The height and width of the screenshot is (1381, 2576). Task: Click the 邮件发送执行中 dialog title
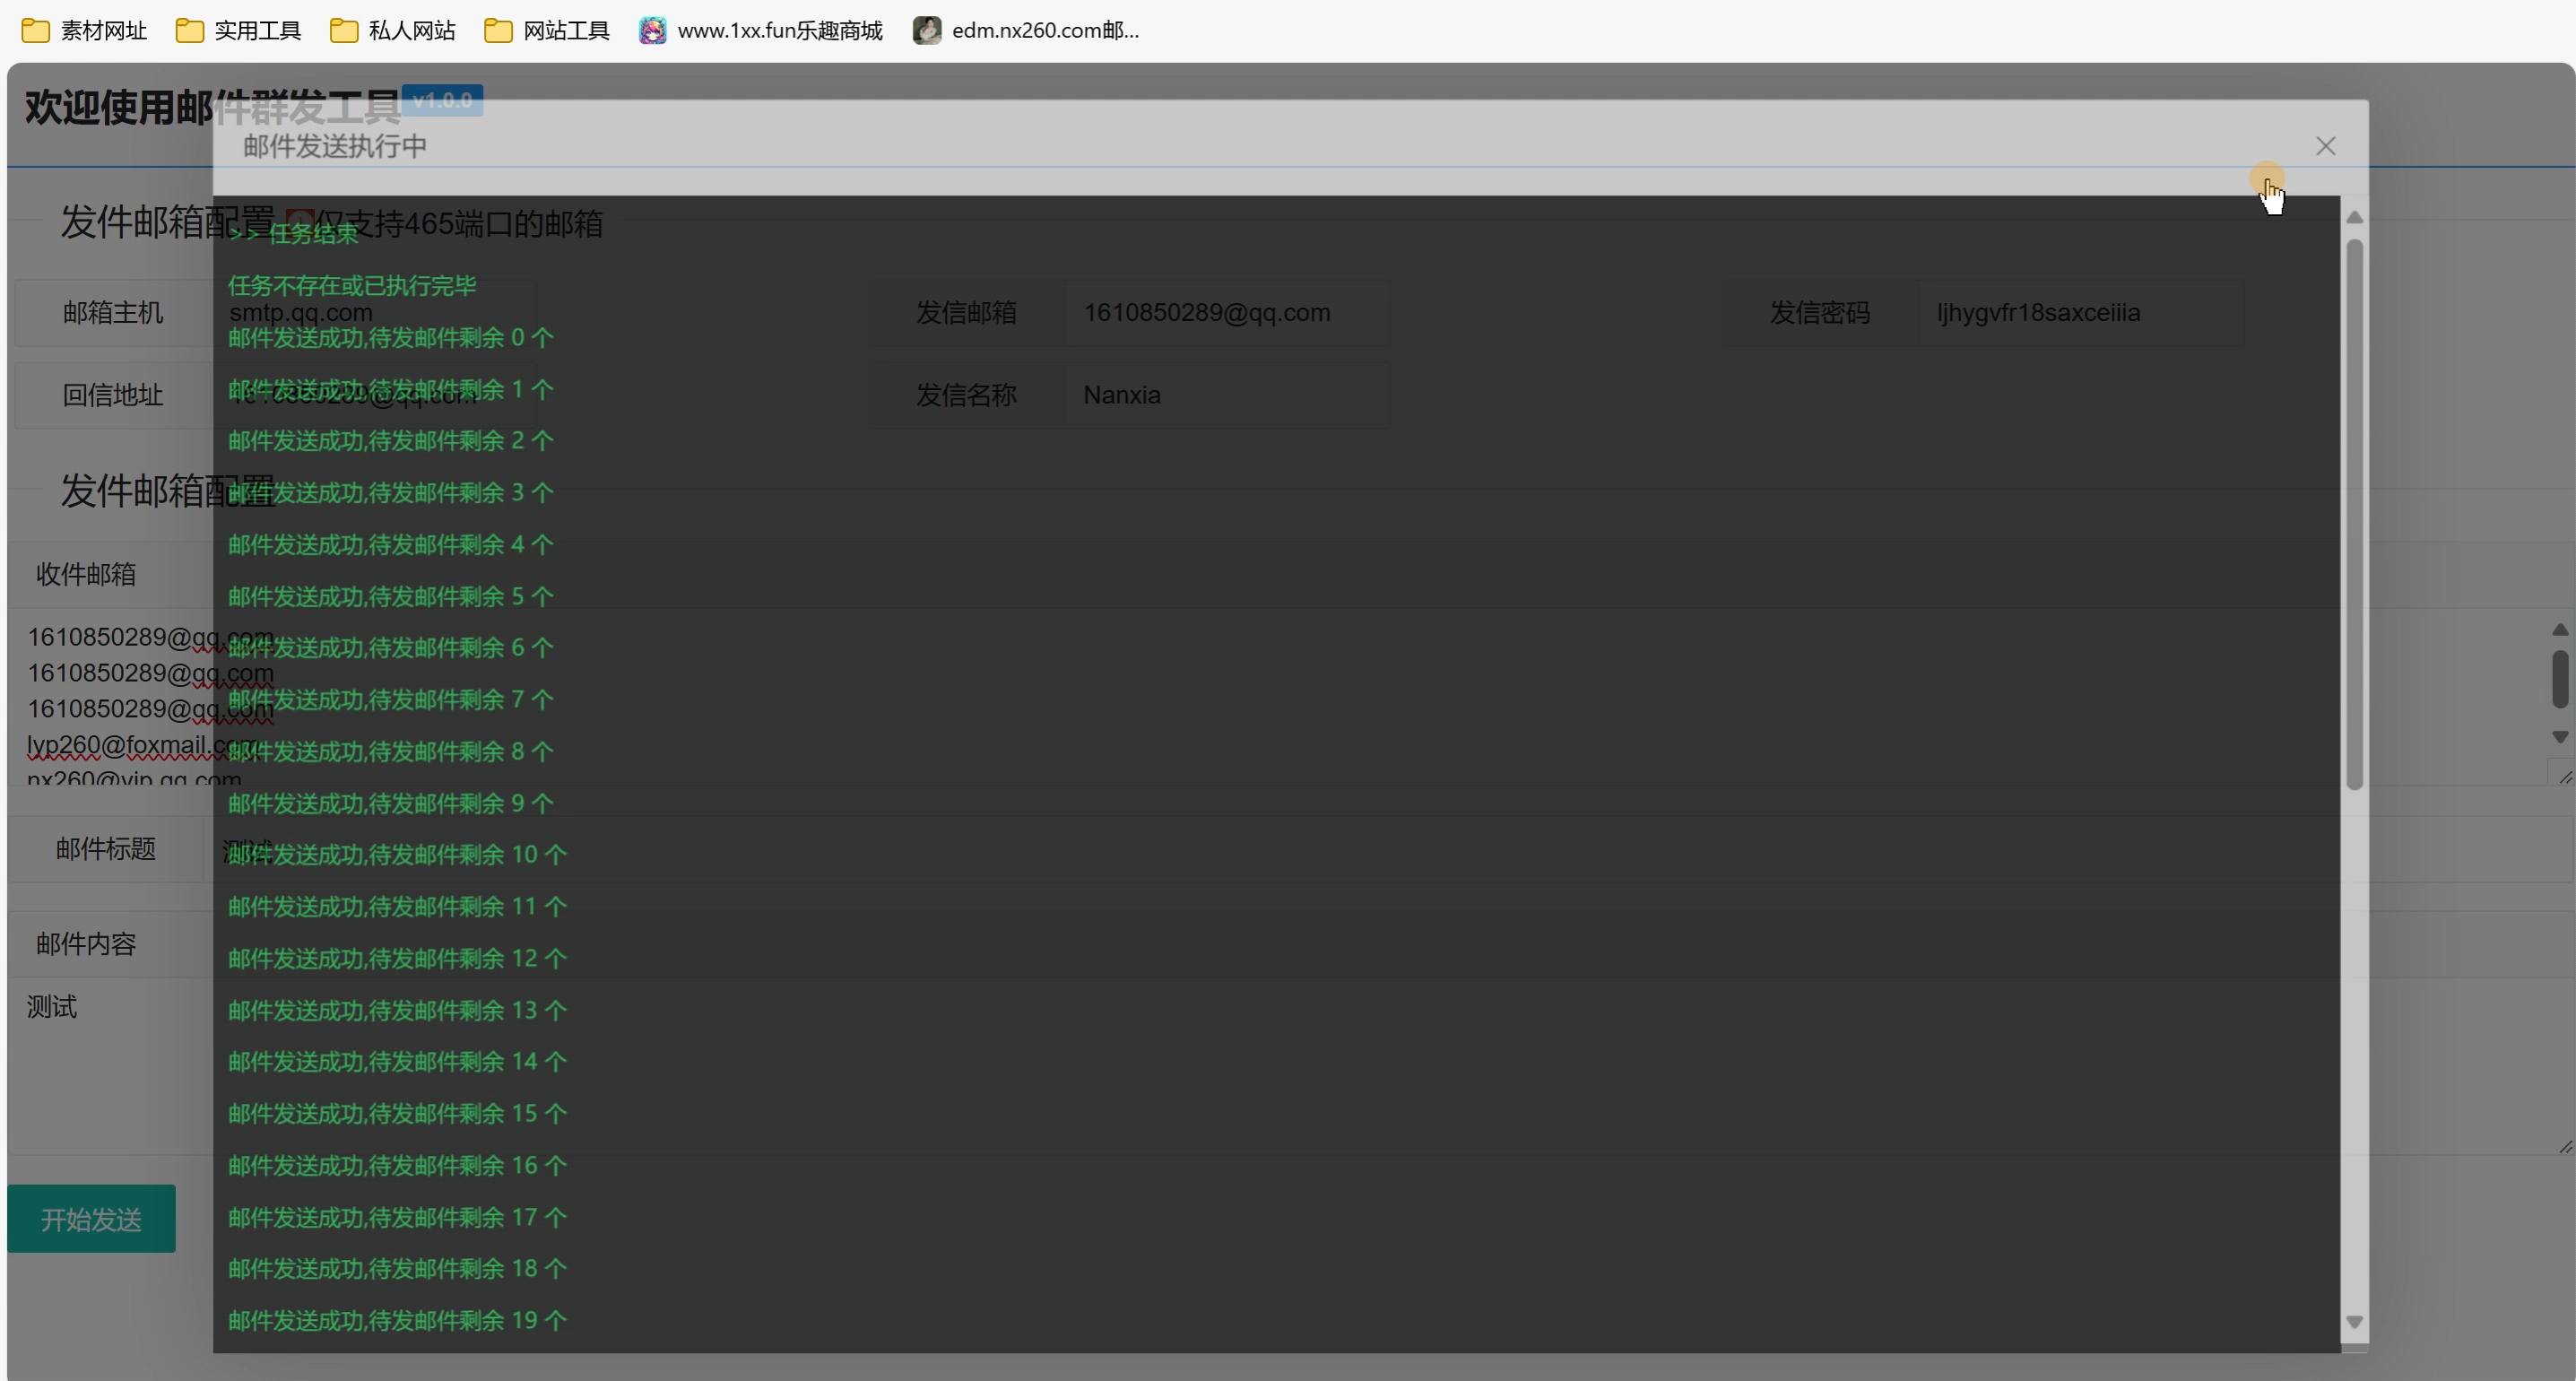335,146
